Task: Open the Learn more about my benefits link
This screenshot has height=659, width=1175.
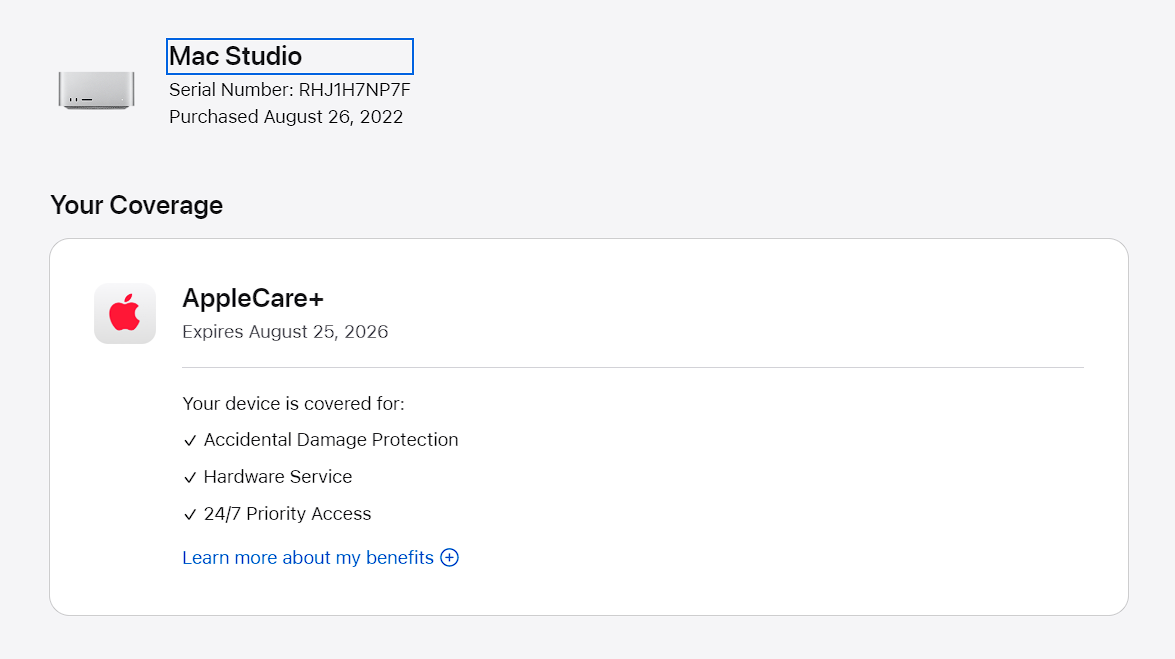Action: coord(308,558)
